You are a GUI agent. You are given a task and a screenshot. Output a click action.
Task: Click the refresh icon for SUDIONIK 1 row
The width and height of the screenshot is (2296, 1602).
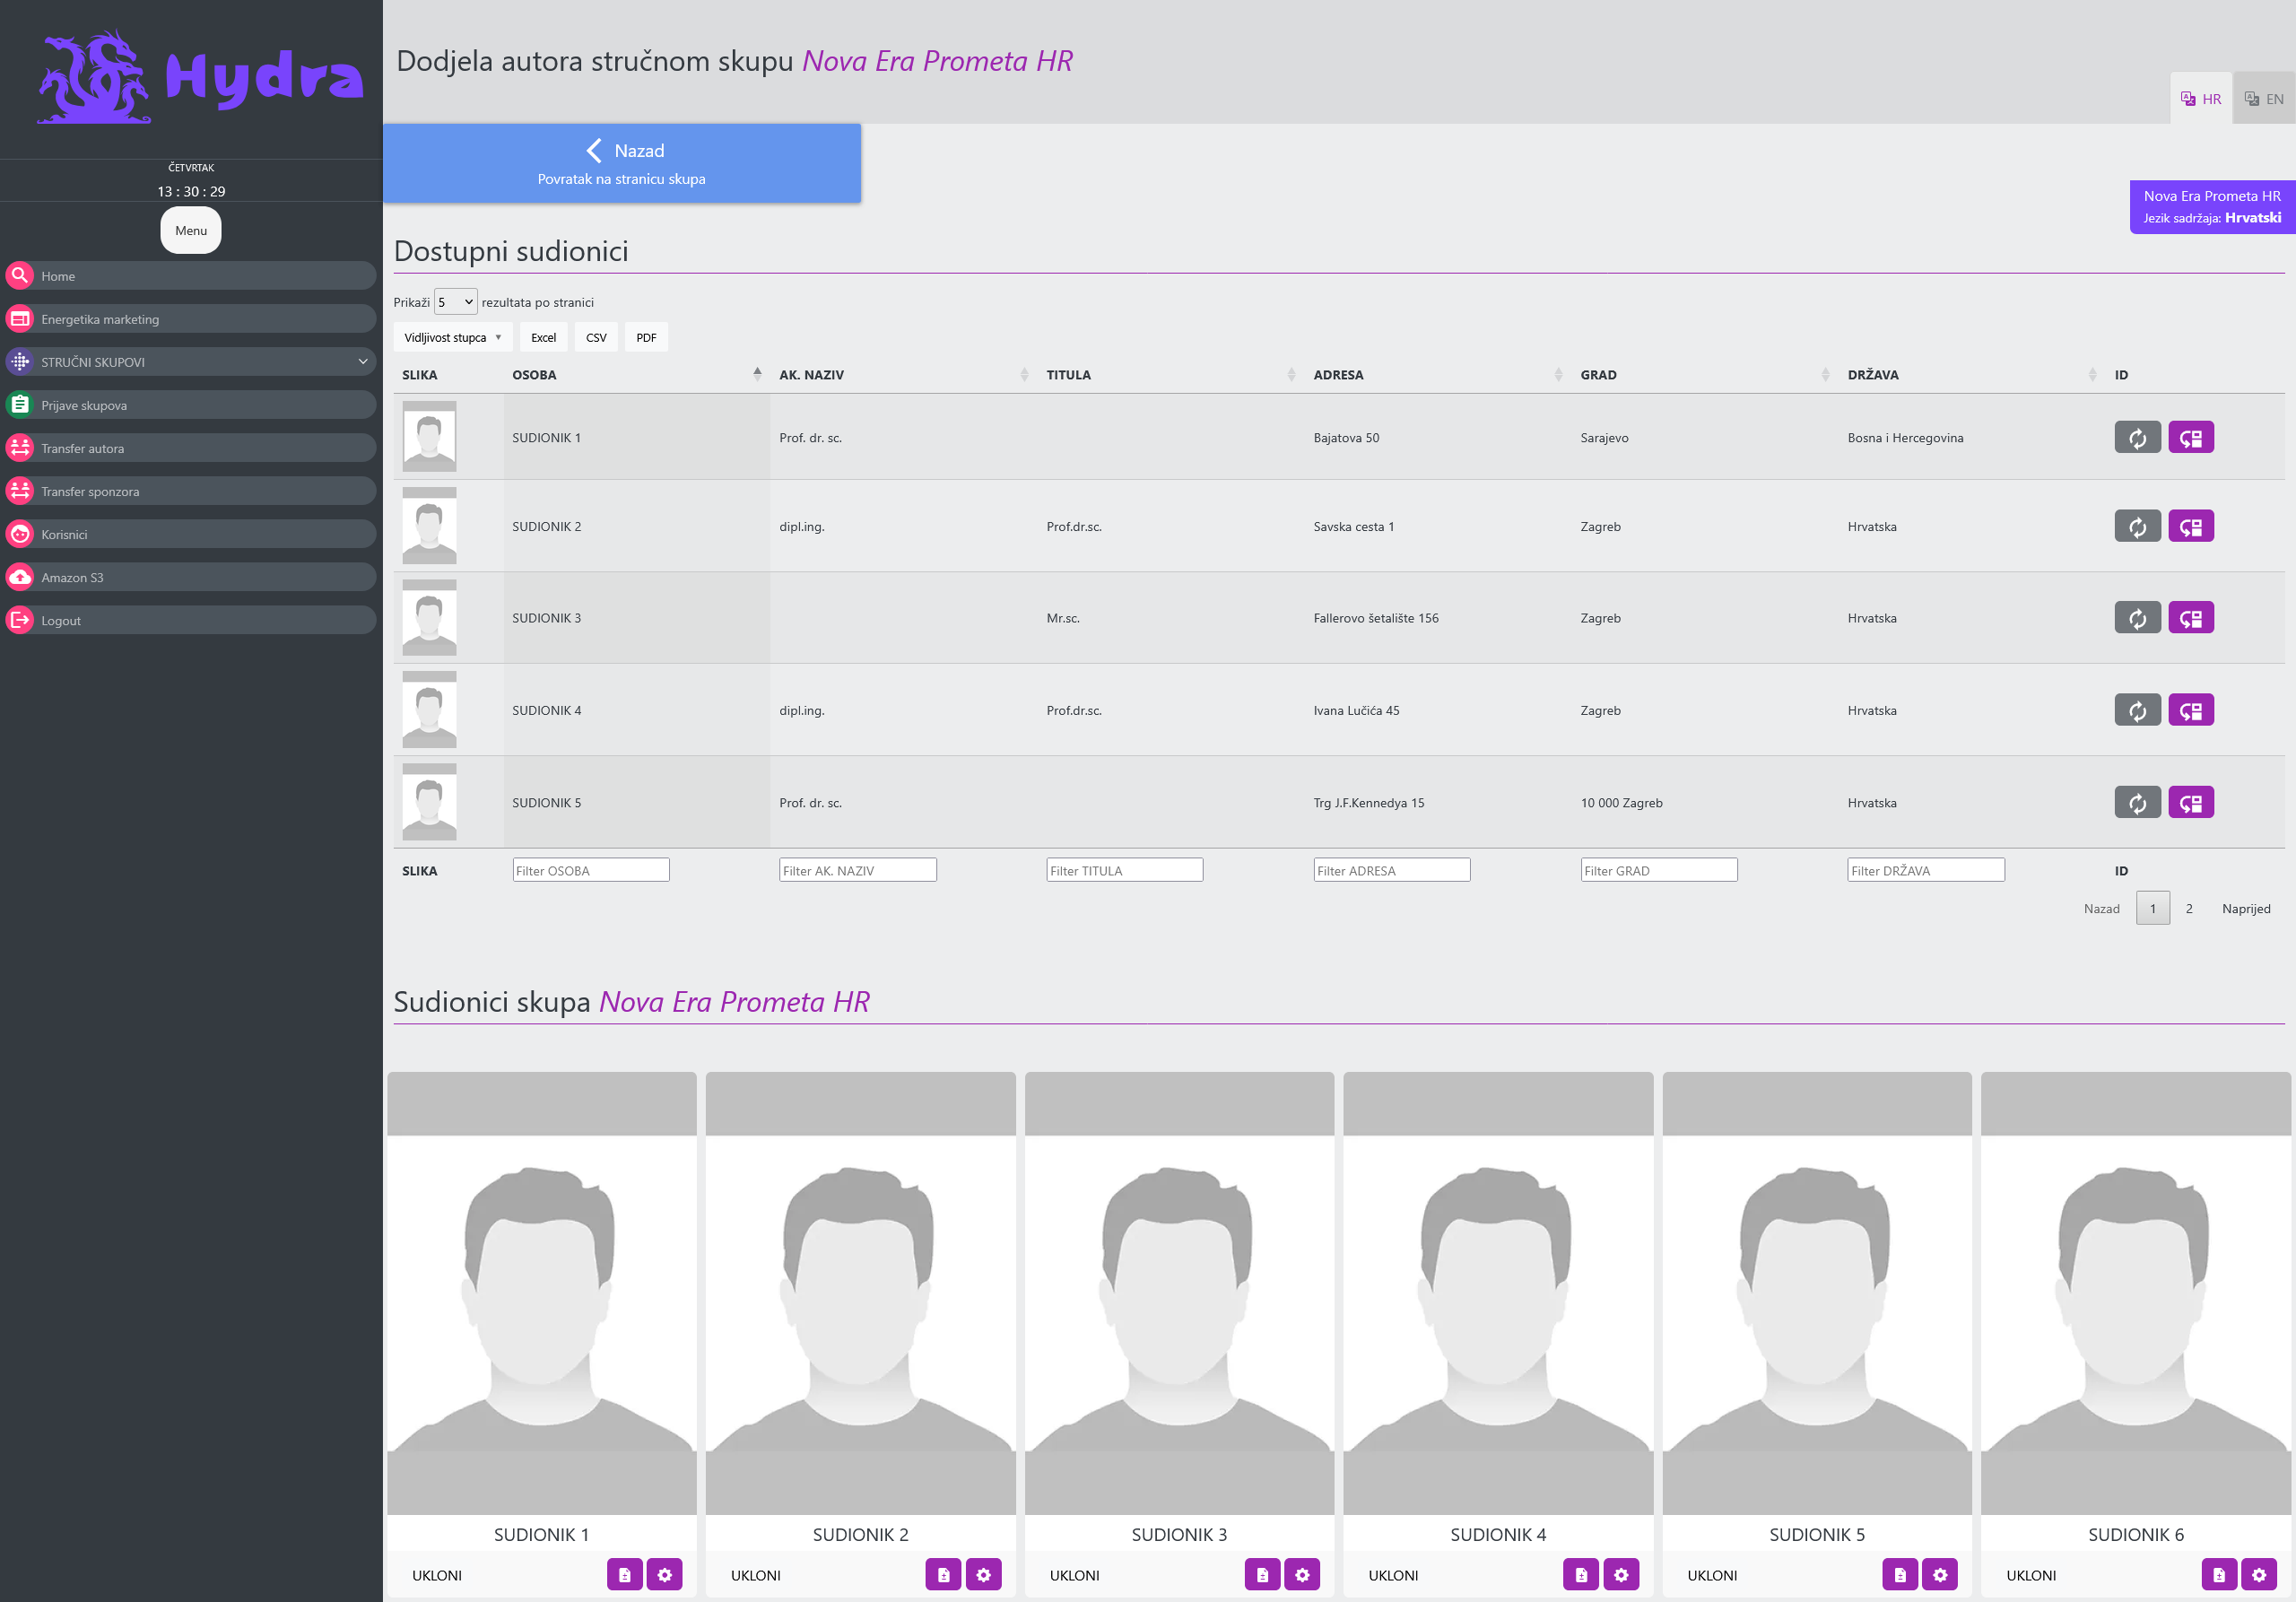(2137, 438)
